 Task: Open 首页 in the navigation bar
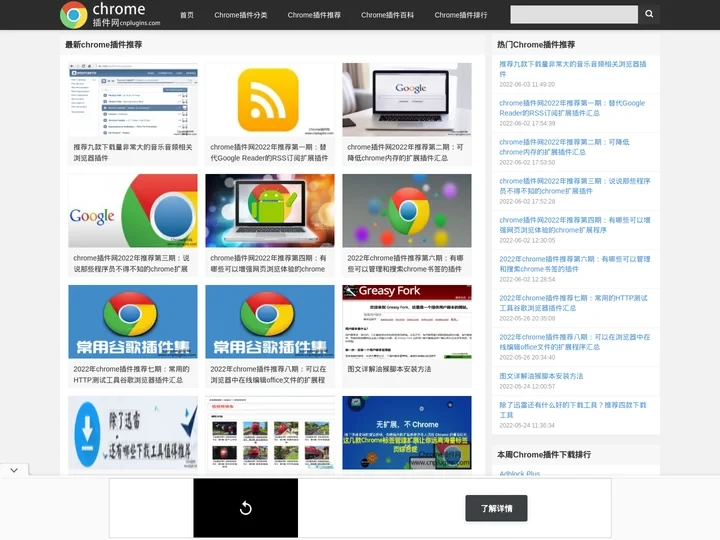click(x=187, y=15)
